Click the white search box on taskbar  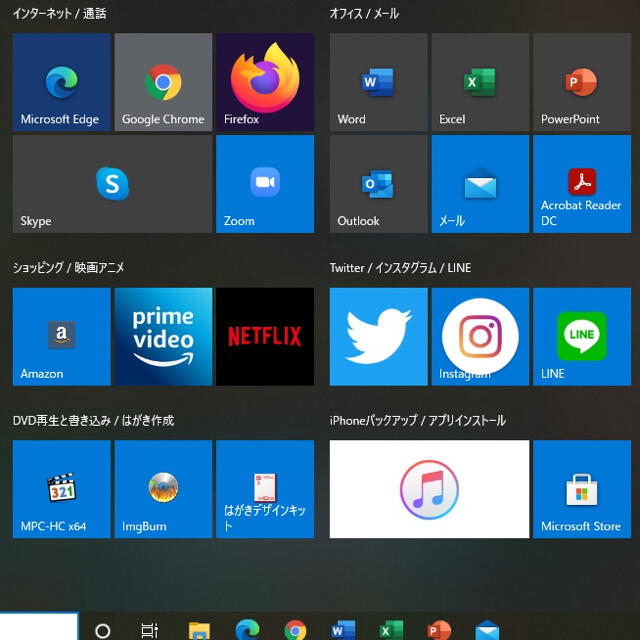click(x=39, y=626)
